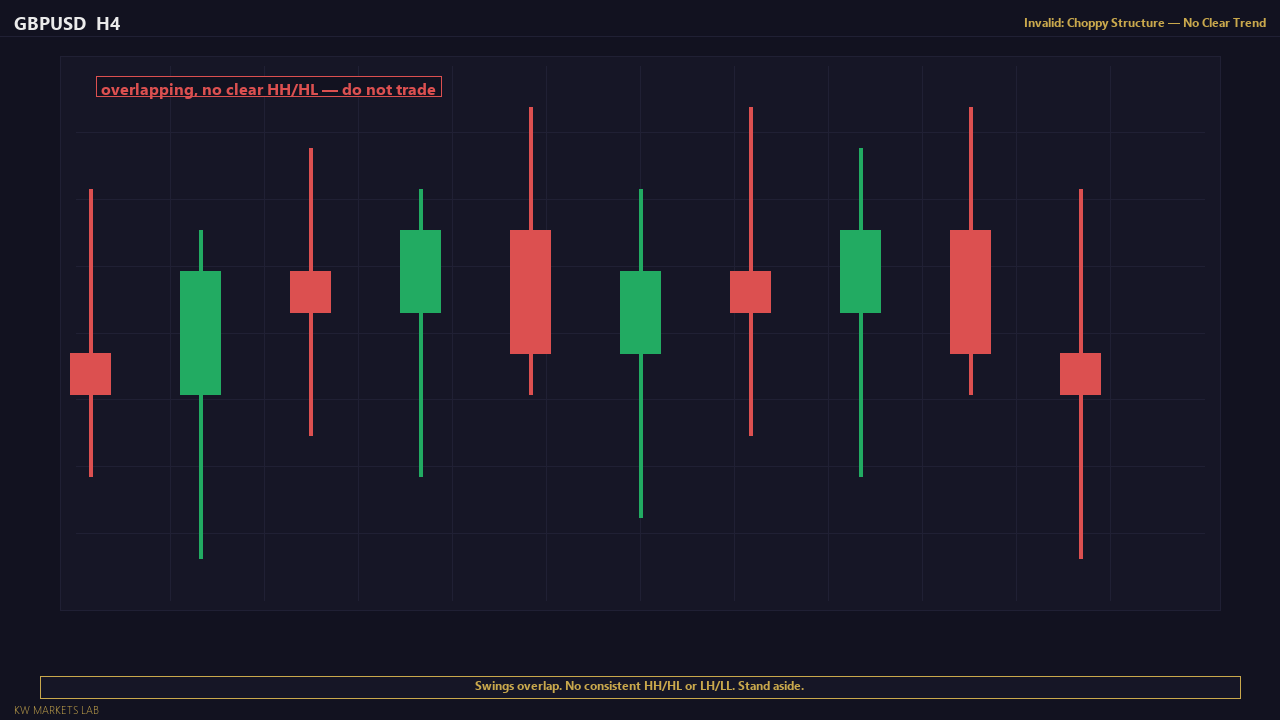
Task: Select the red overlapping do-not-trade annotation box
Action: (x=269, y=87)
